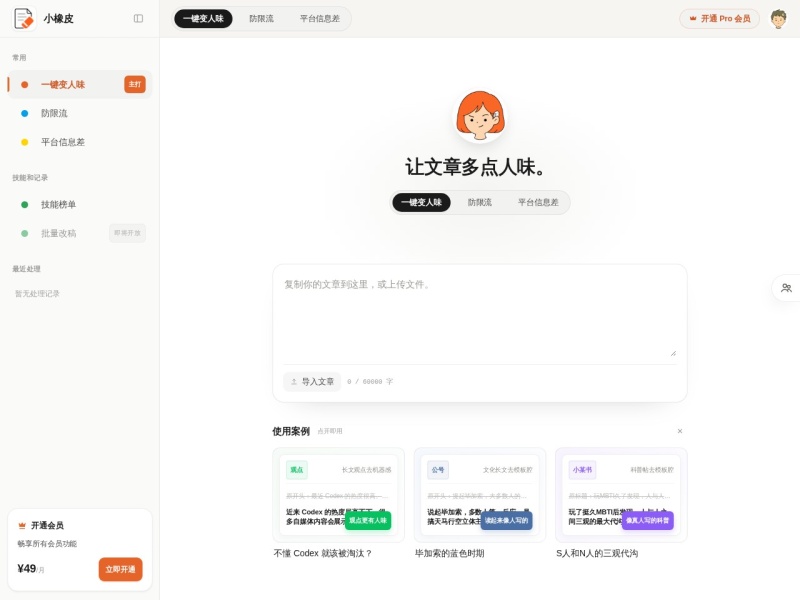
Task: Click the 读起来像人写的 blue tag
Action: [x=506, y=520]
